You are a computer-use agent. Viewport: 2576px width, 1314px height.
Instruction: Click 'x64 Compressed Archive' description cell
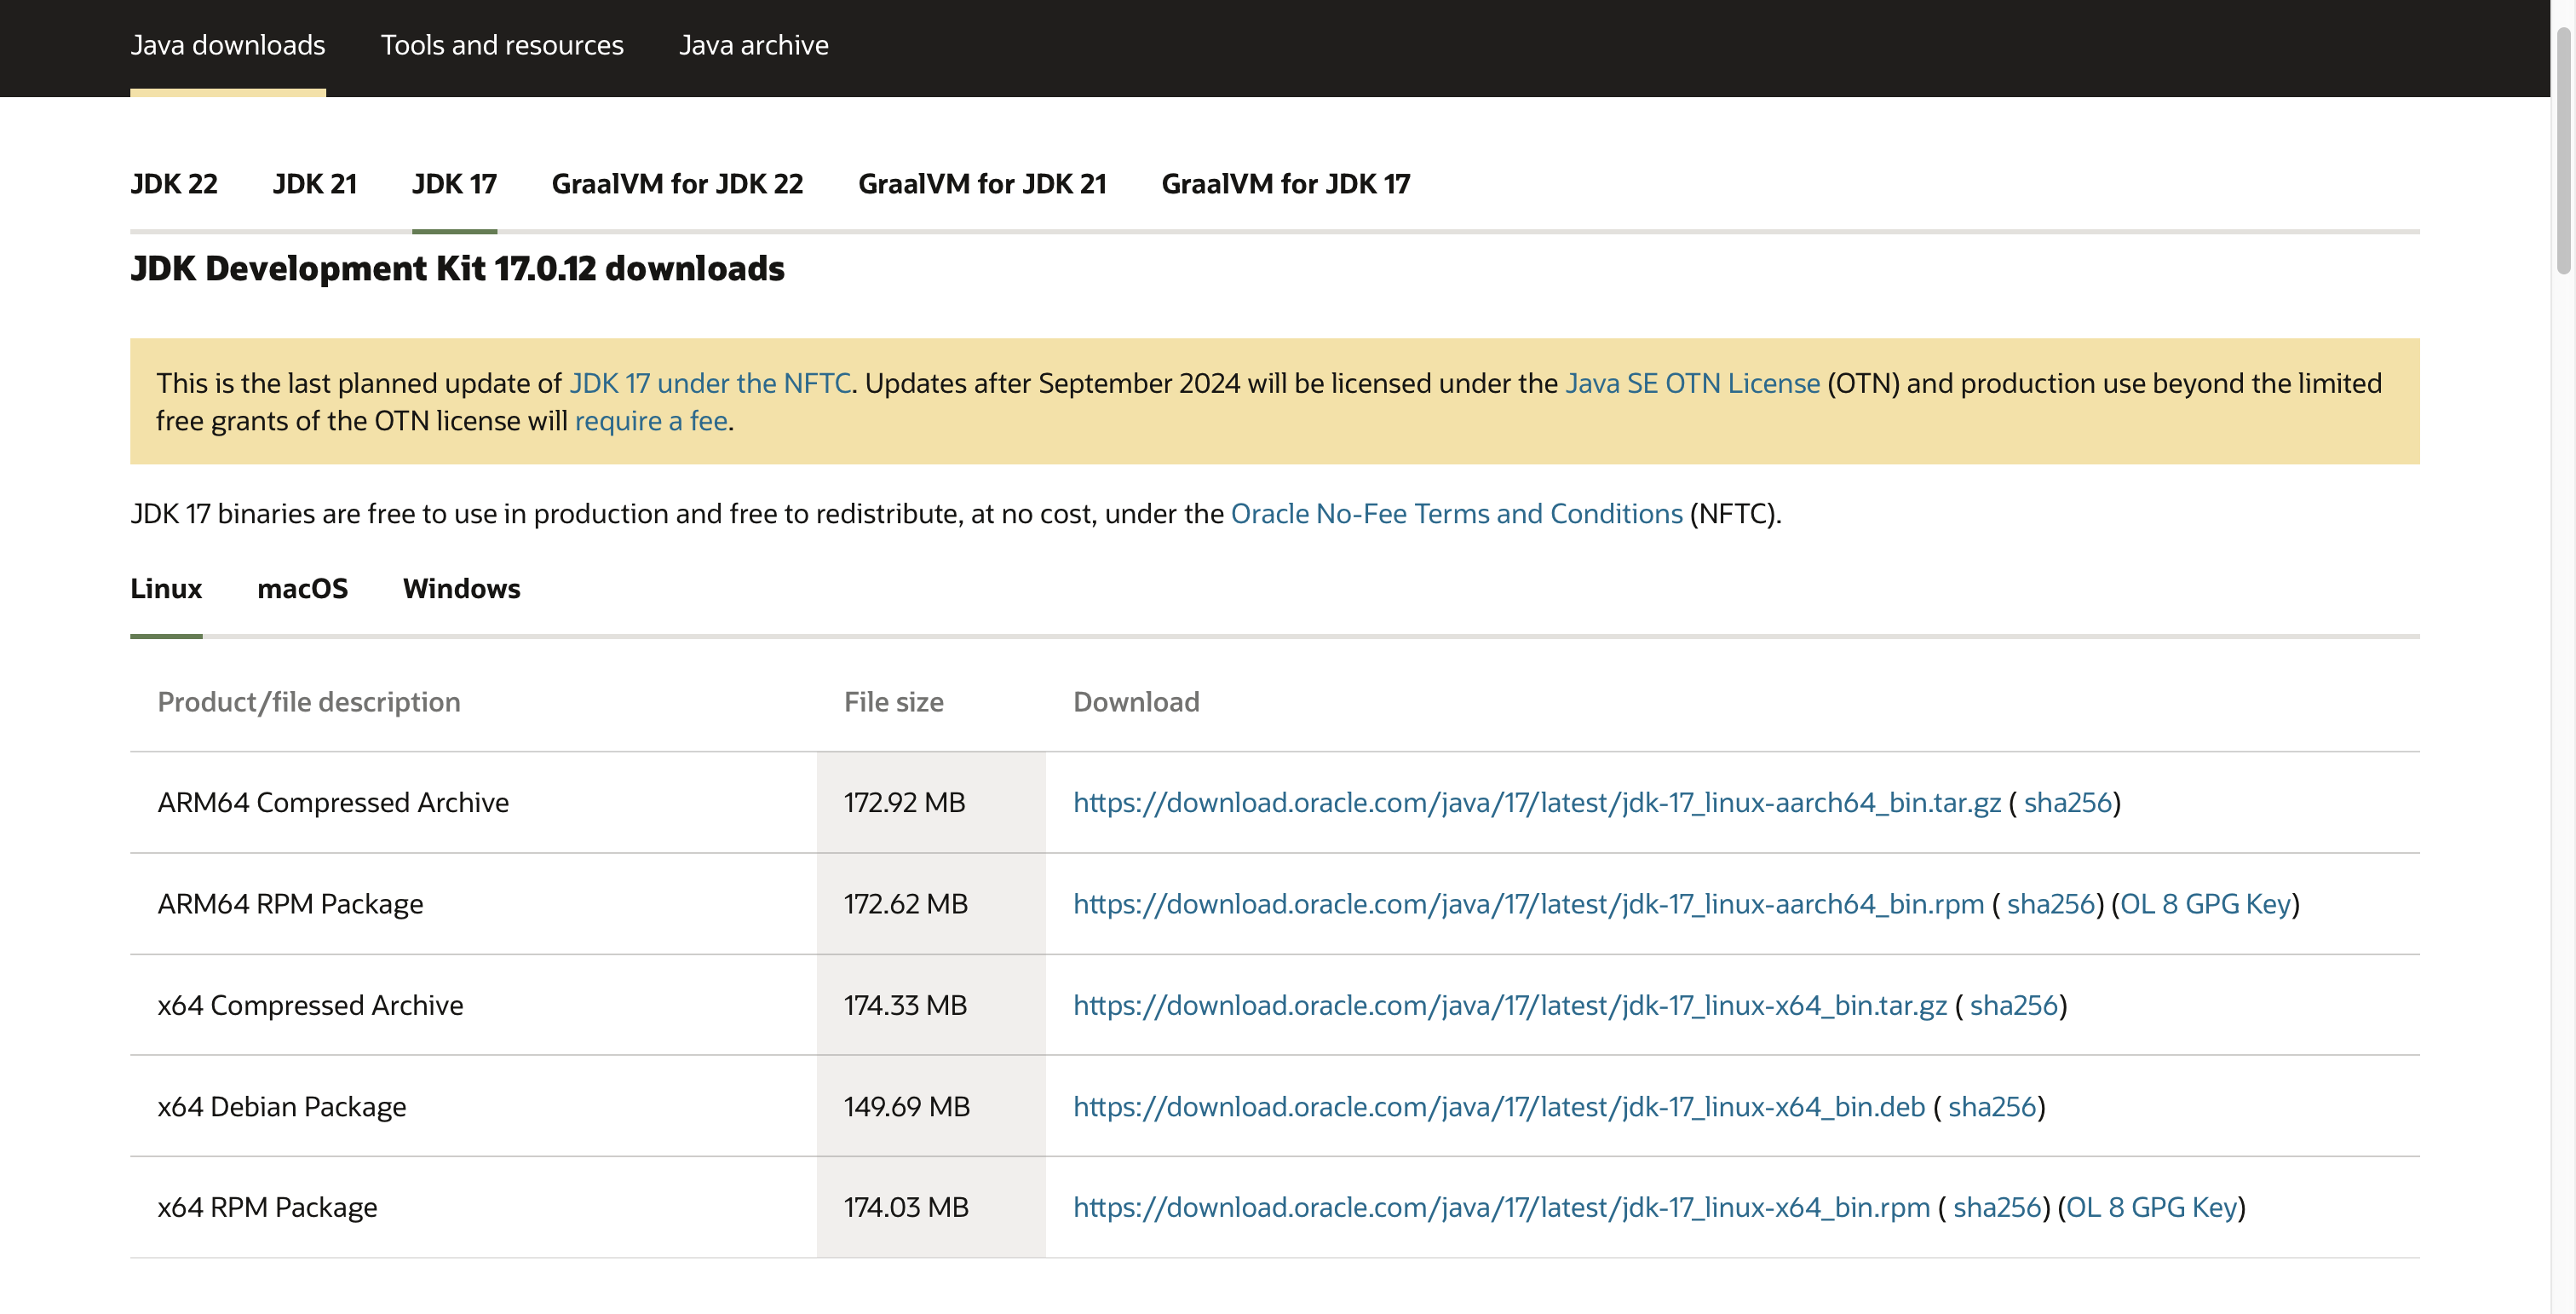point(473,1005)
